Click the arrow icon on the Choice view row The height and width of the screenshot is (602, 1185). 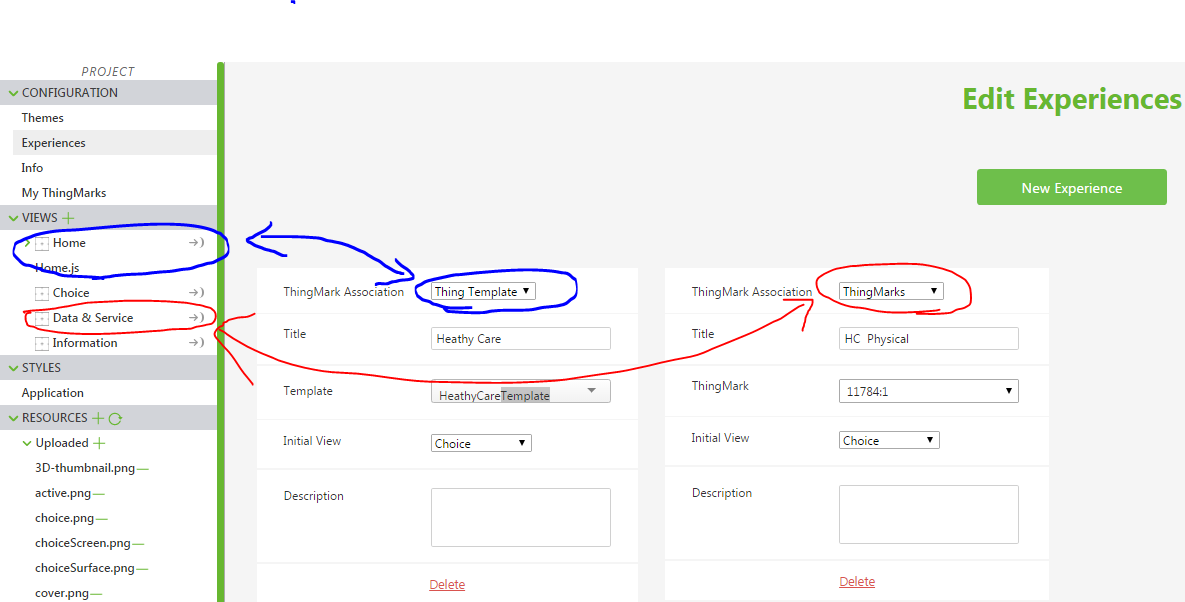click(x=196, y=292)
